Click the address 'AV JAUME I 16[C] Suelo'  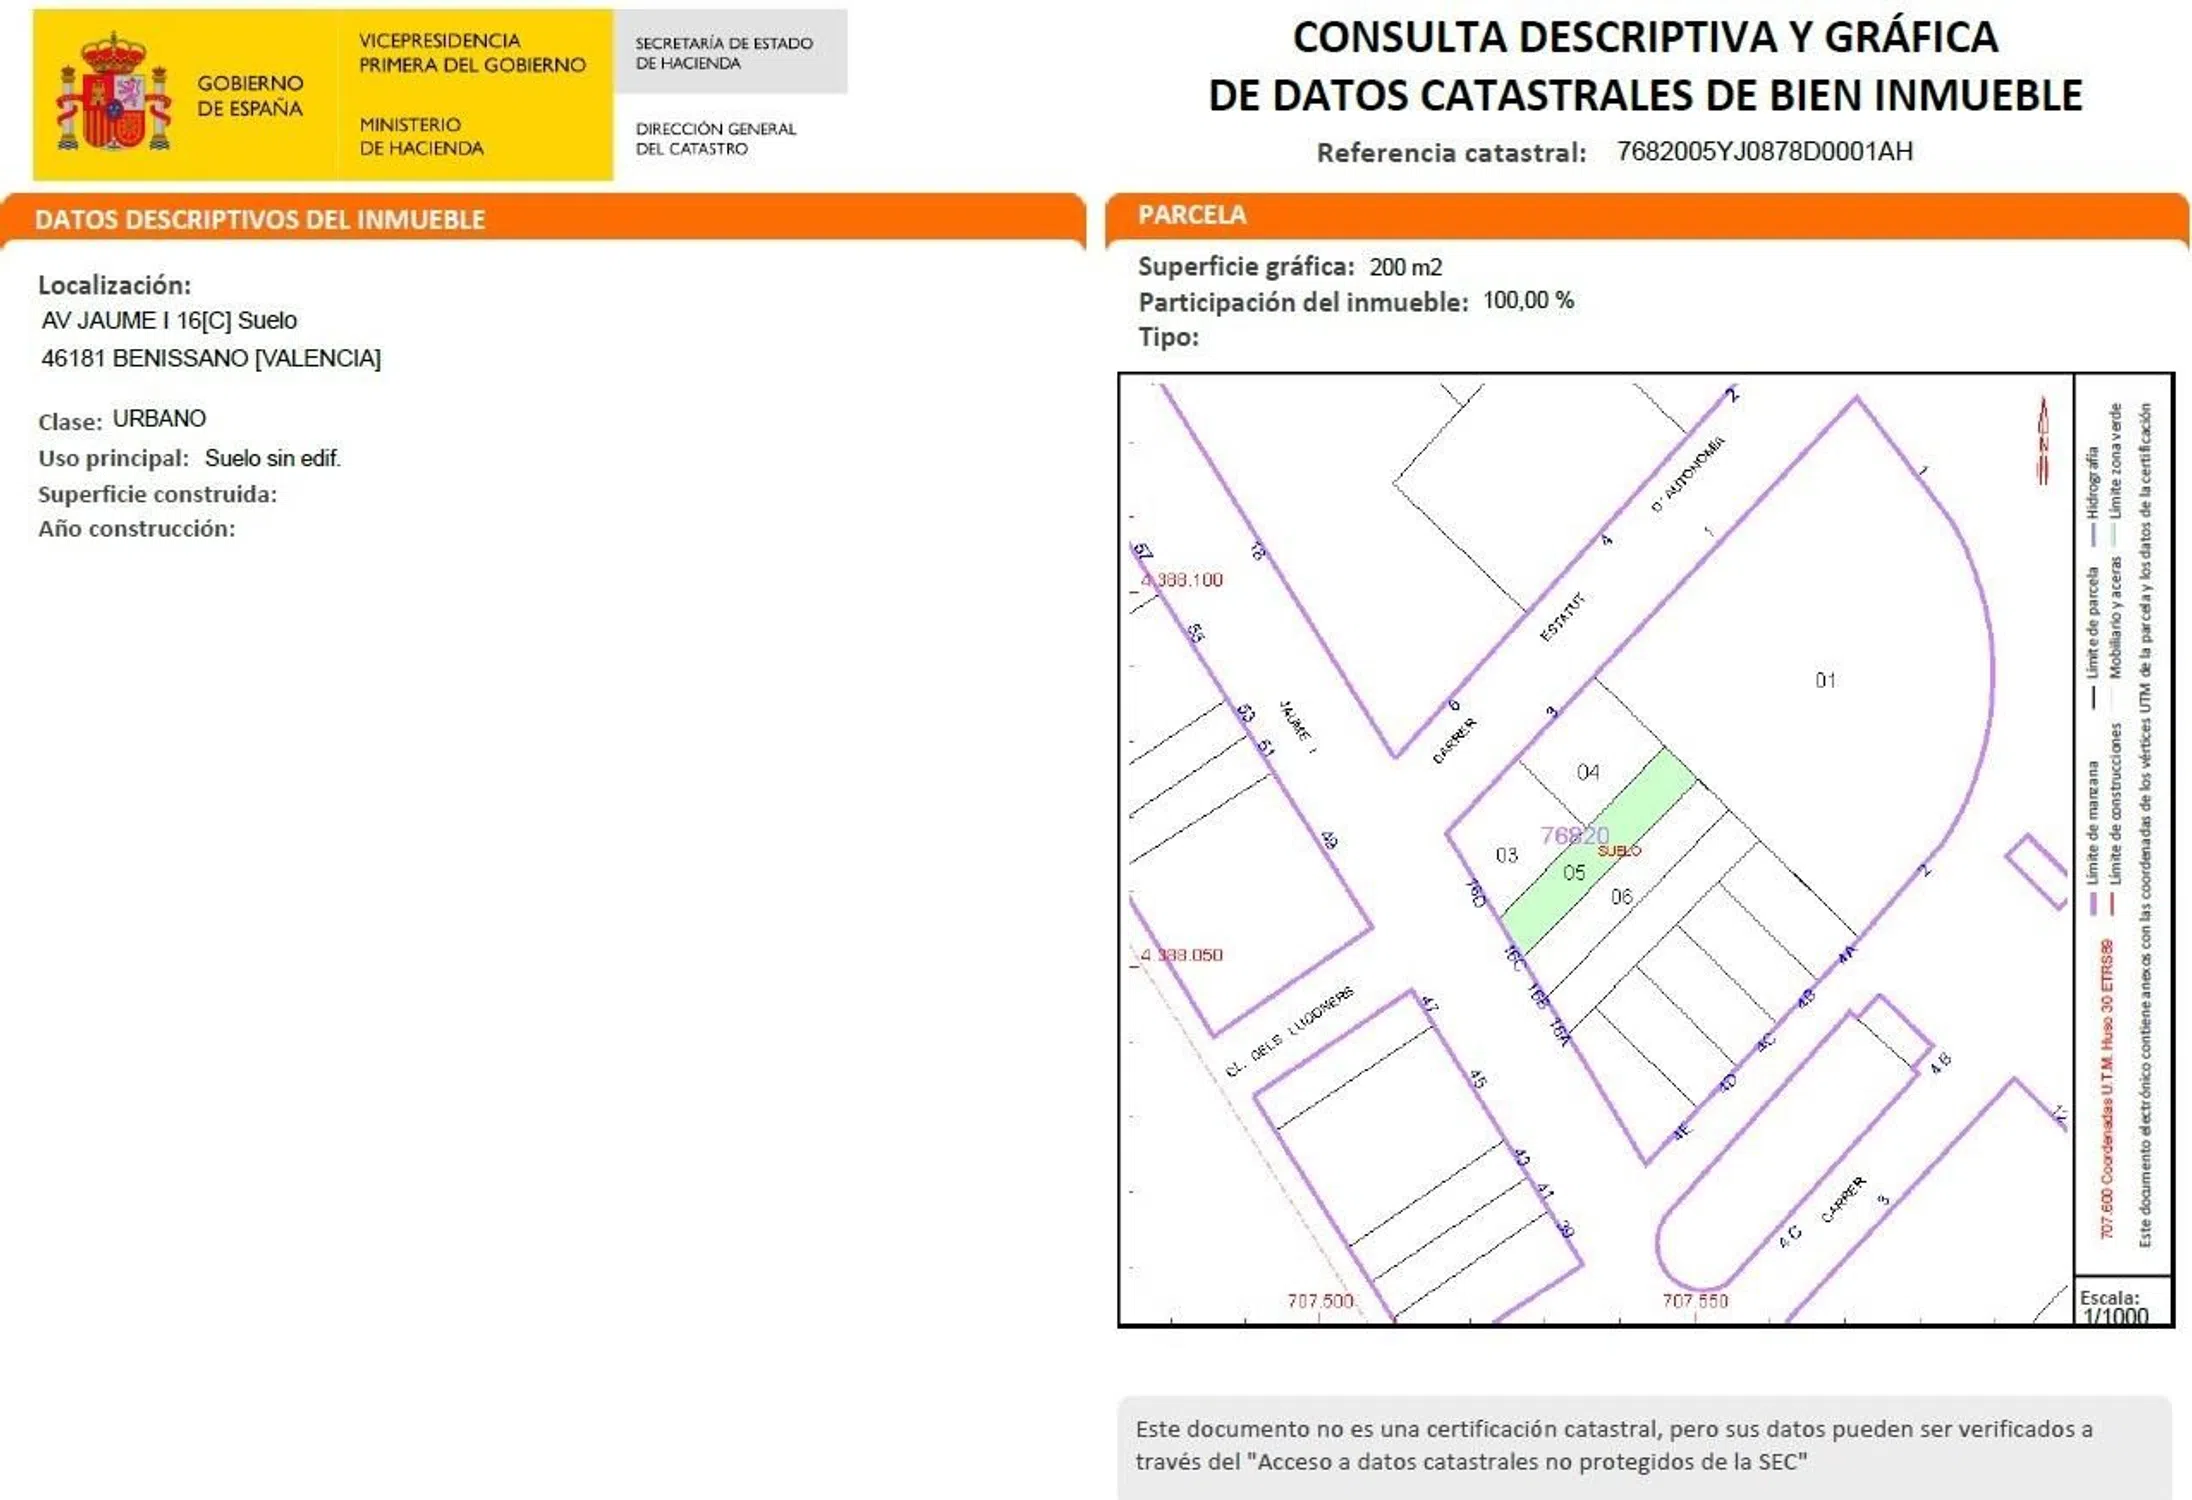[x=169, y=321]
